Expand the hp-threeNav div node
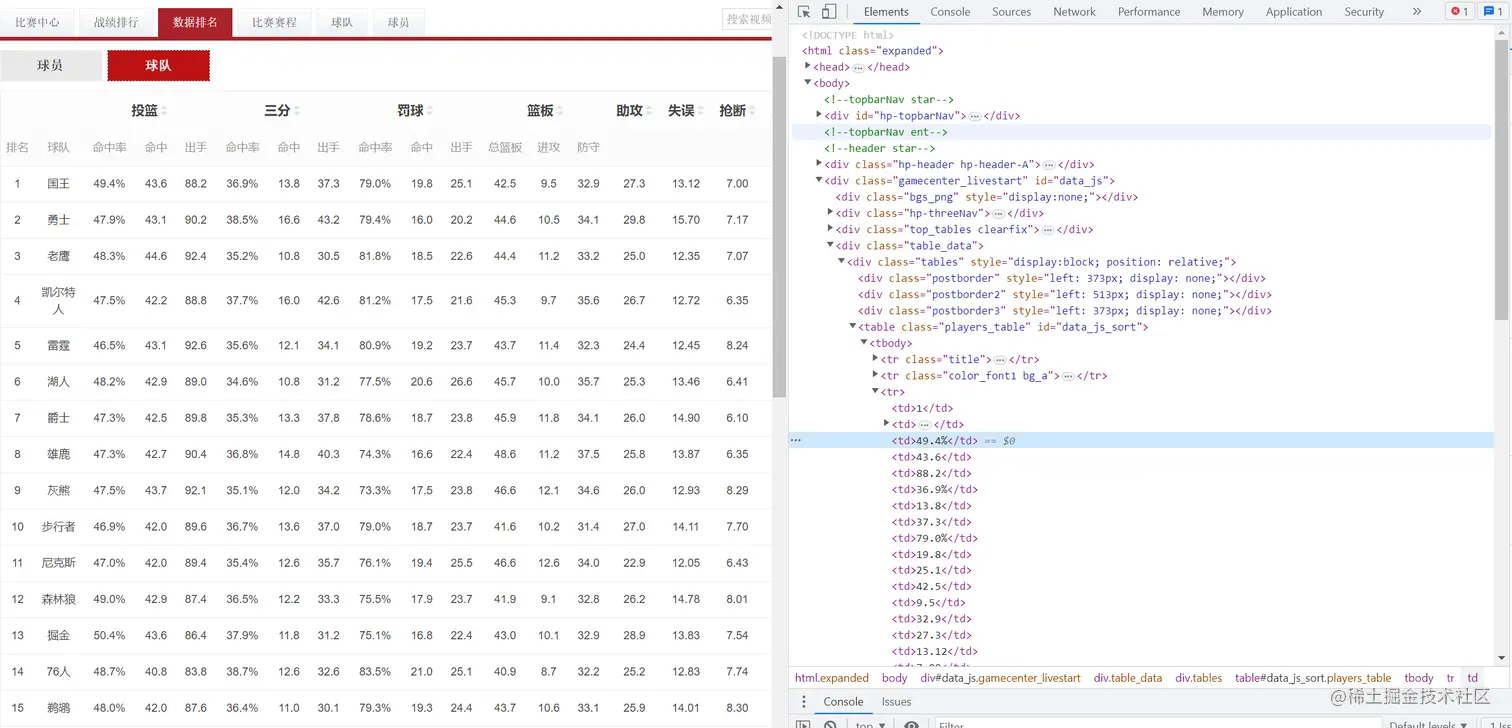Screen dimensions: 1512x728 click(830, 213)
